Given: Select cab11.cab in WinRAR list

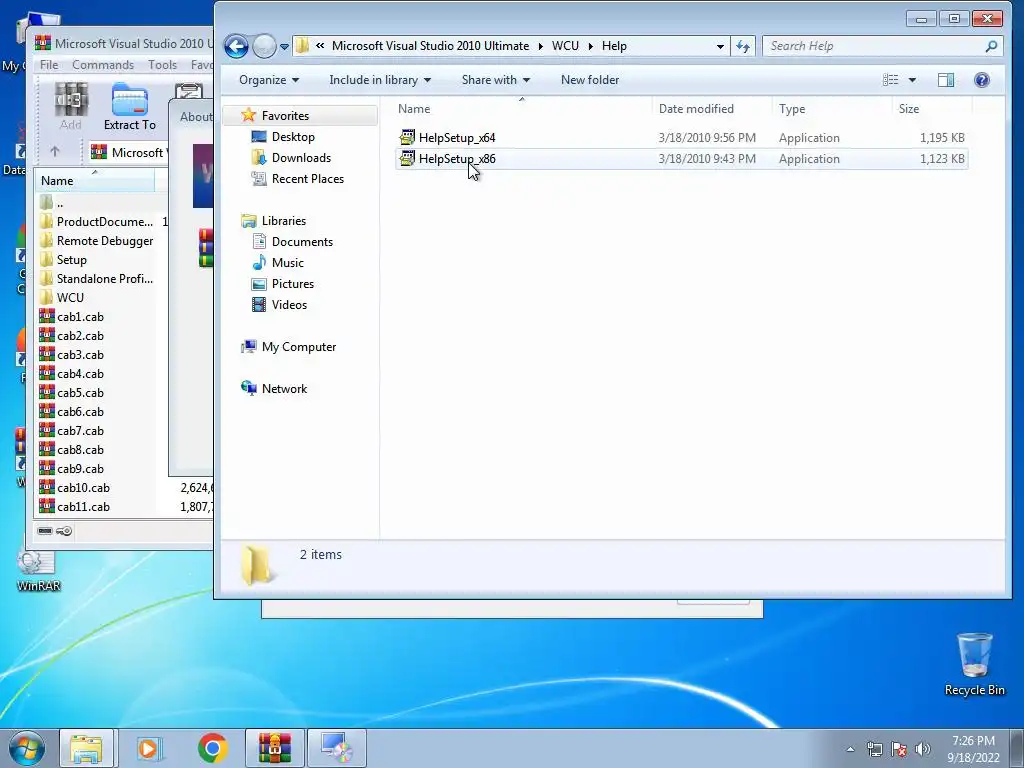Looking at the screenshot, I should tap(74, 507).
